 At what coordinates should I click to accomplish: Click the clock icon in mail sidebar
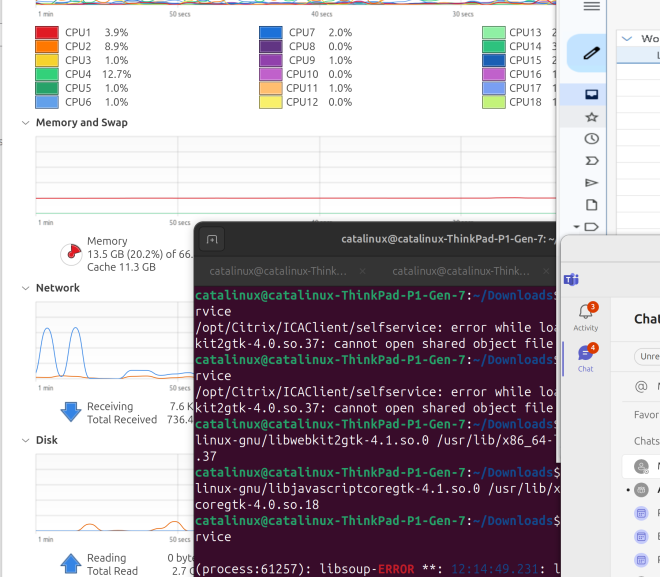(x=591, y=139)
